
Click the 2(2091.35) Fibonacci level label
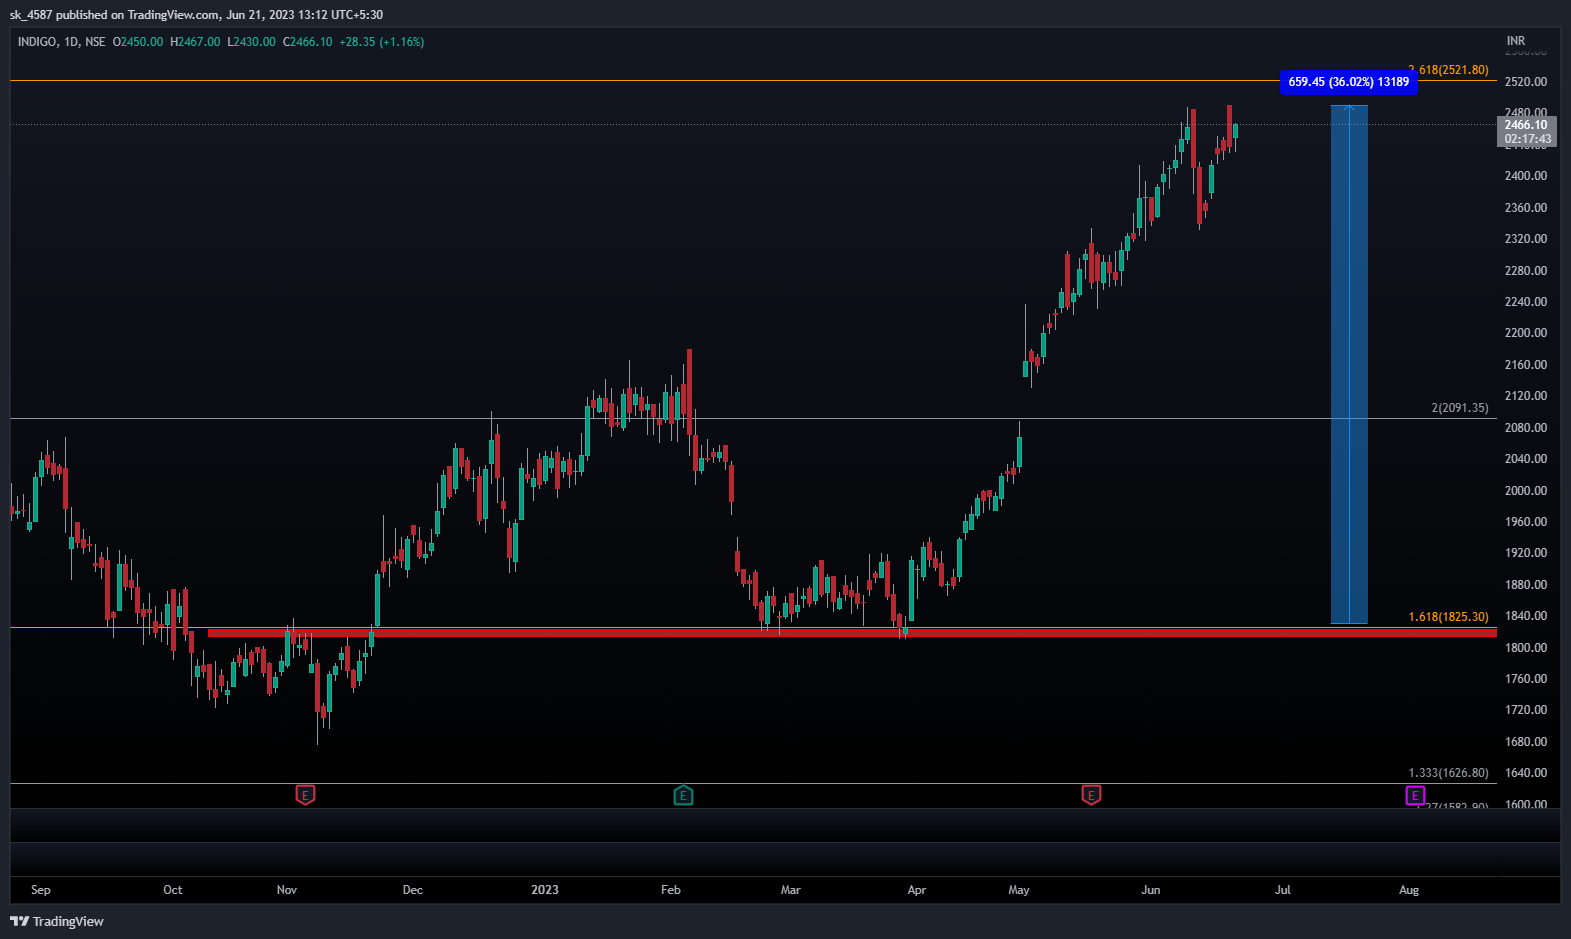click(x=1460, y=408)
